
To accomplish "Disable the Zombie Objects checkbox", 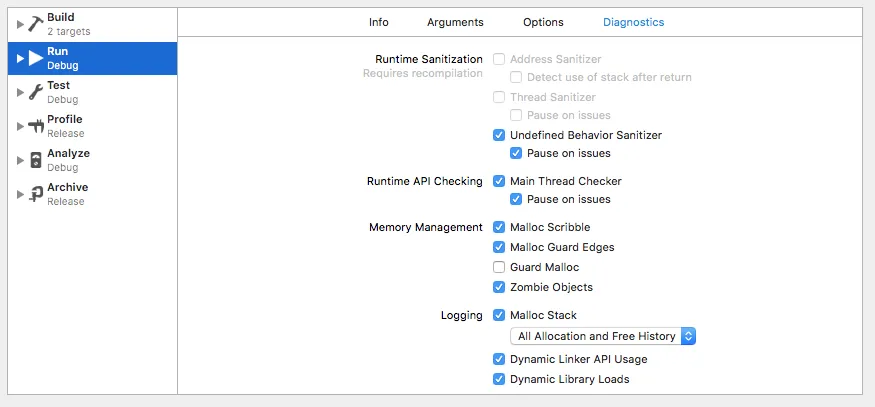I will 499,287.
